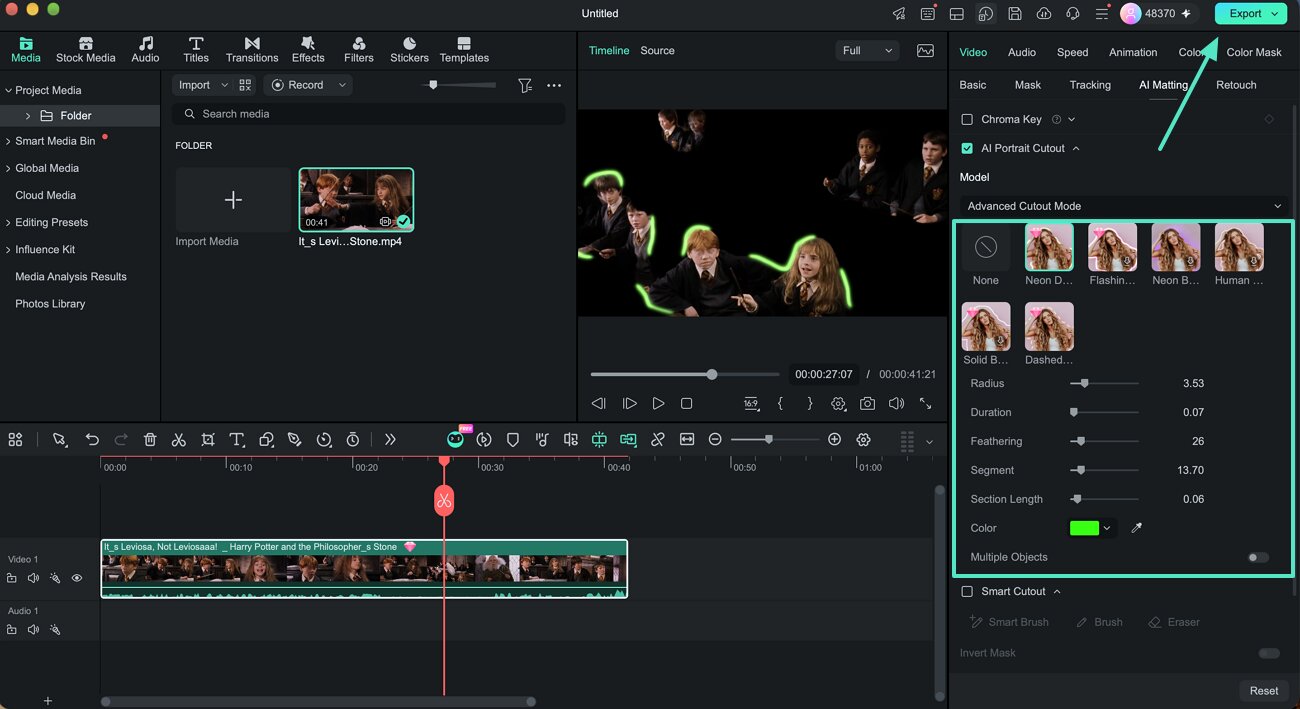Image resolution: width=1300 pixels, height=709 pixels.
Task: Click the green Color swatch
Action: pos(1084,528)
